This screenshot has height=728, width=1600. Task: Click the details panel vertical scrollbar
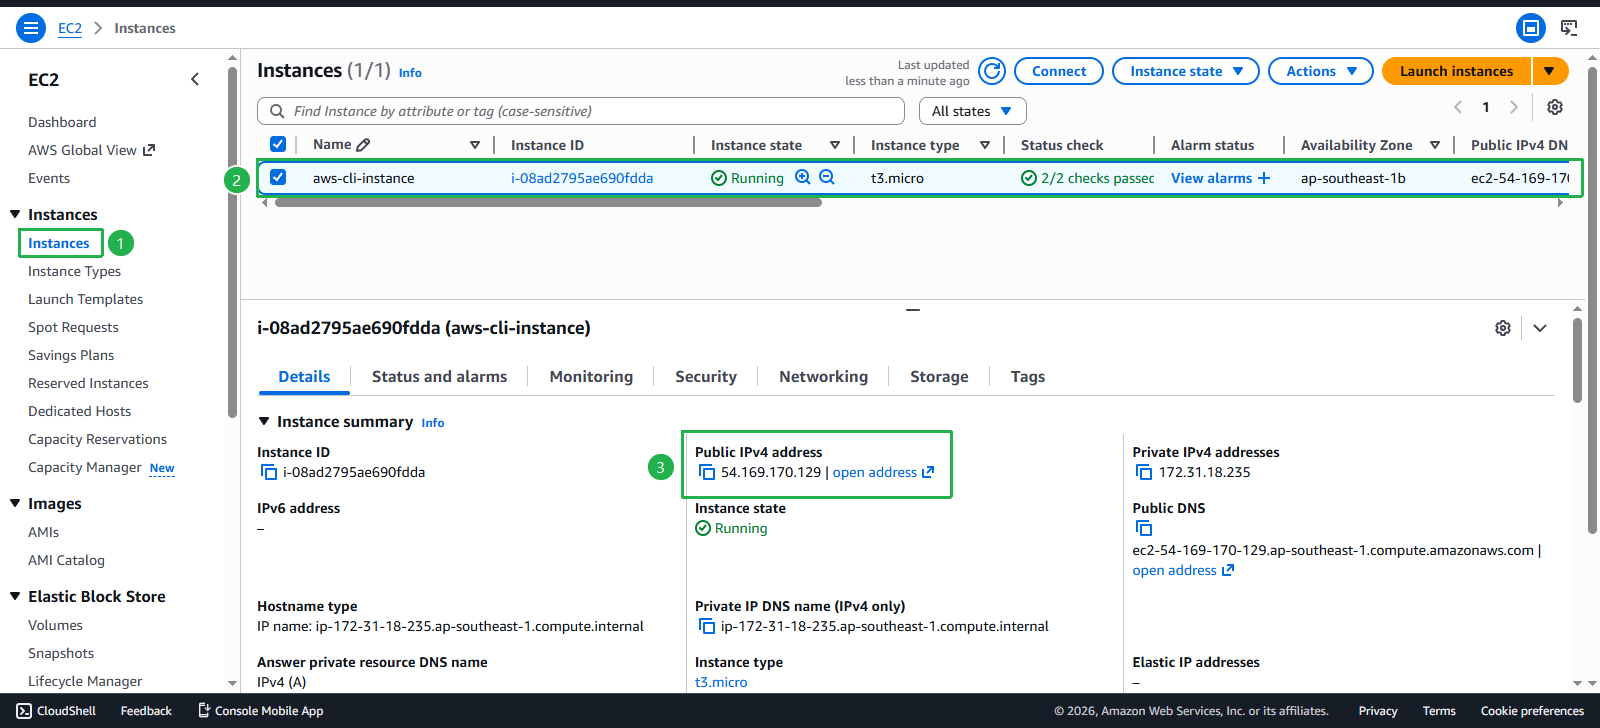click(x=1577, y=360)
